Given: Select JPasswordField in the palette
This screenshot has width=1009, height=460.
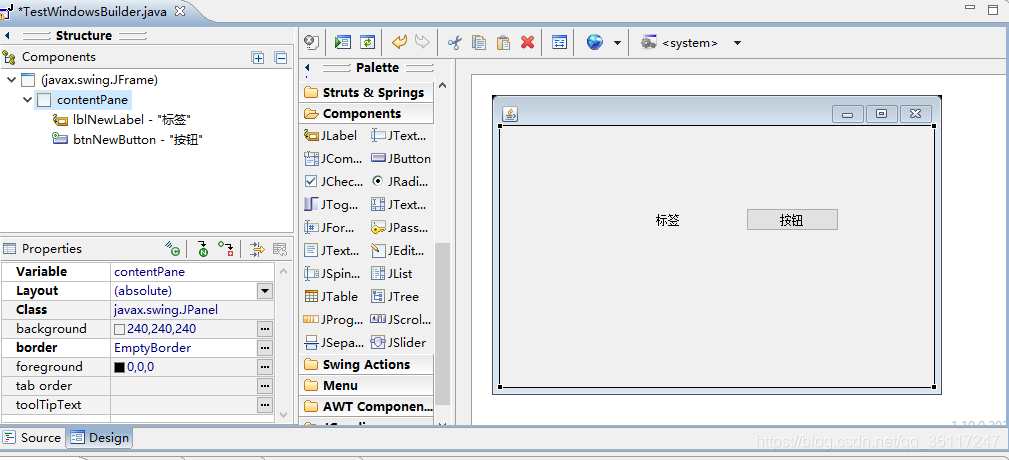Looking at the screenshot, I should pyautogui.click(x=400, y=227).
